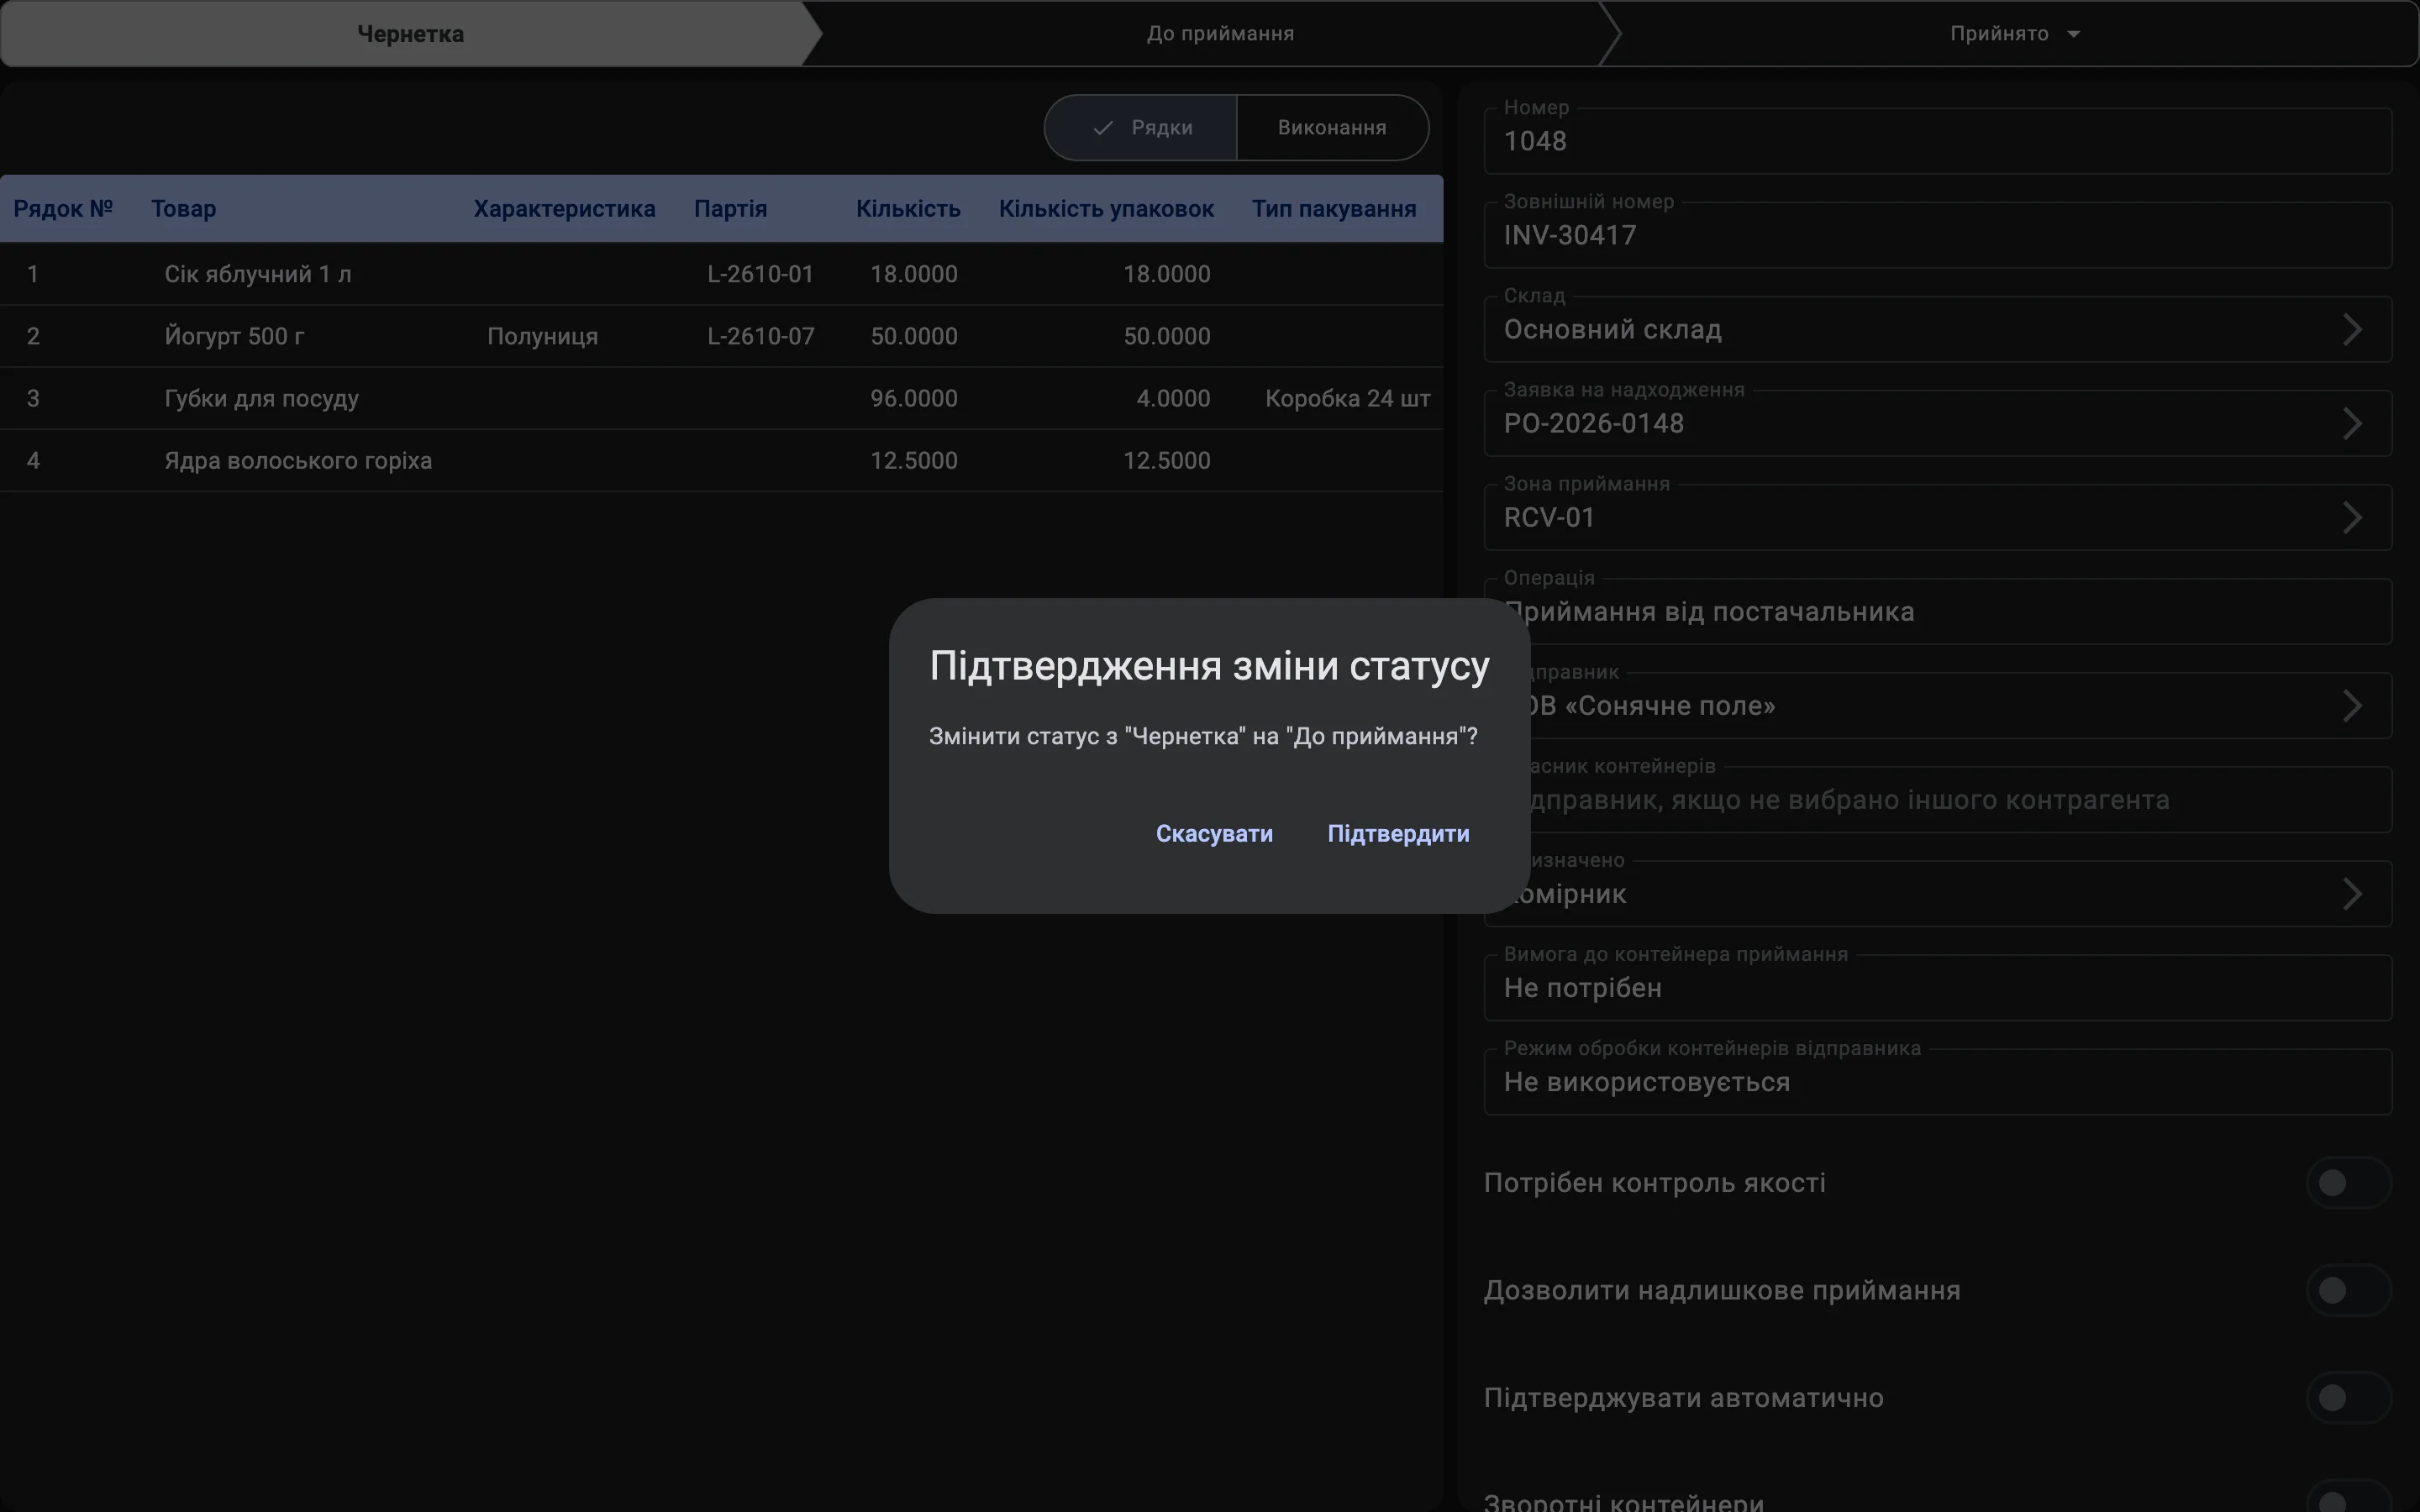
Task: Click the checkmark icon in Рядки
Action: click(1103, 128)
